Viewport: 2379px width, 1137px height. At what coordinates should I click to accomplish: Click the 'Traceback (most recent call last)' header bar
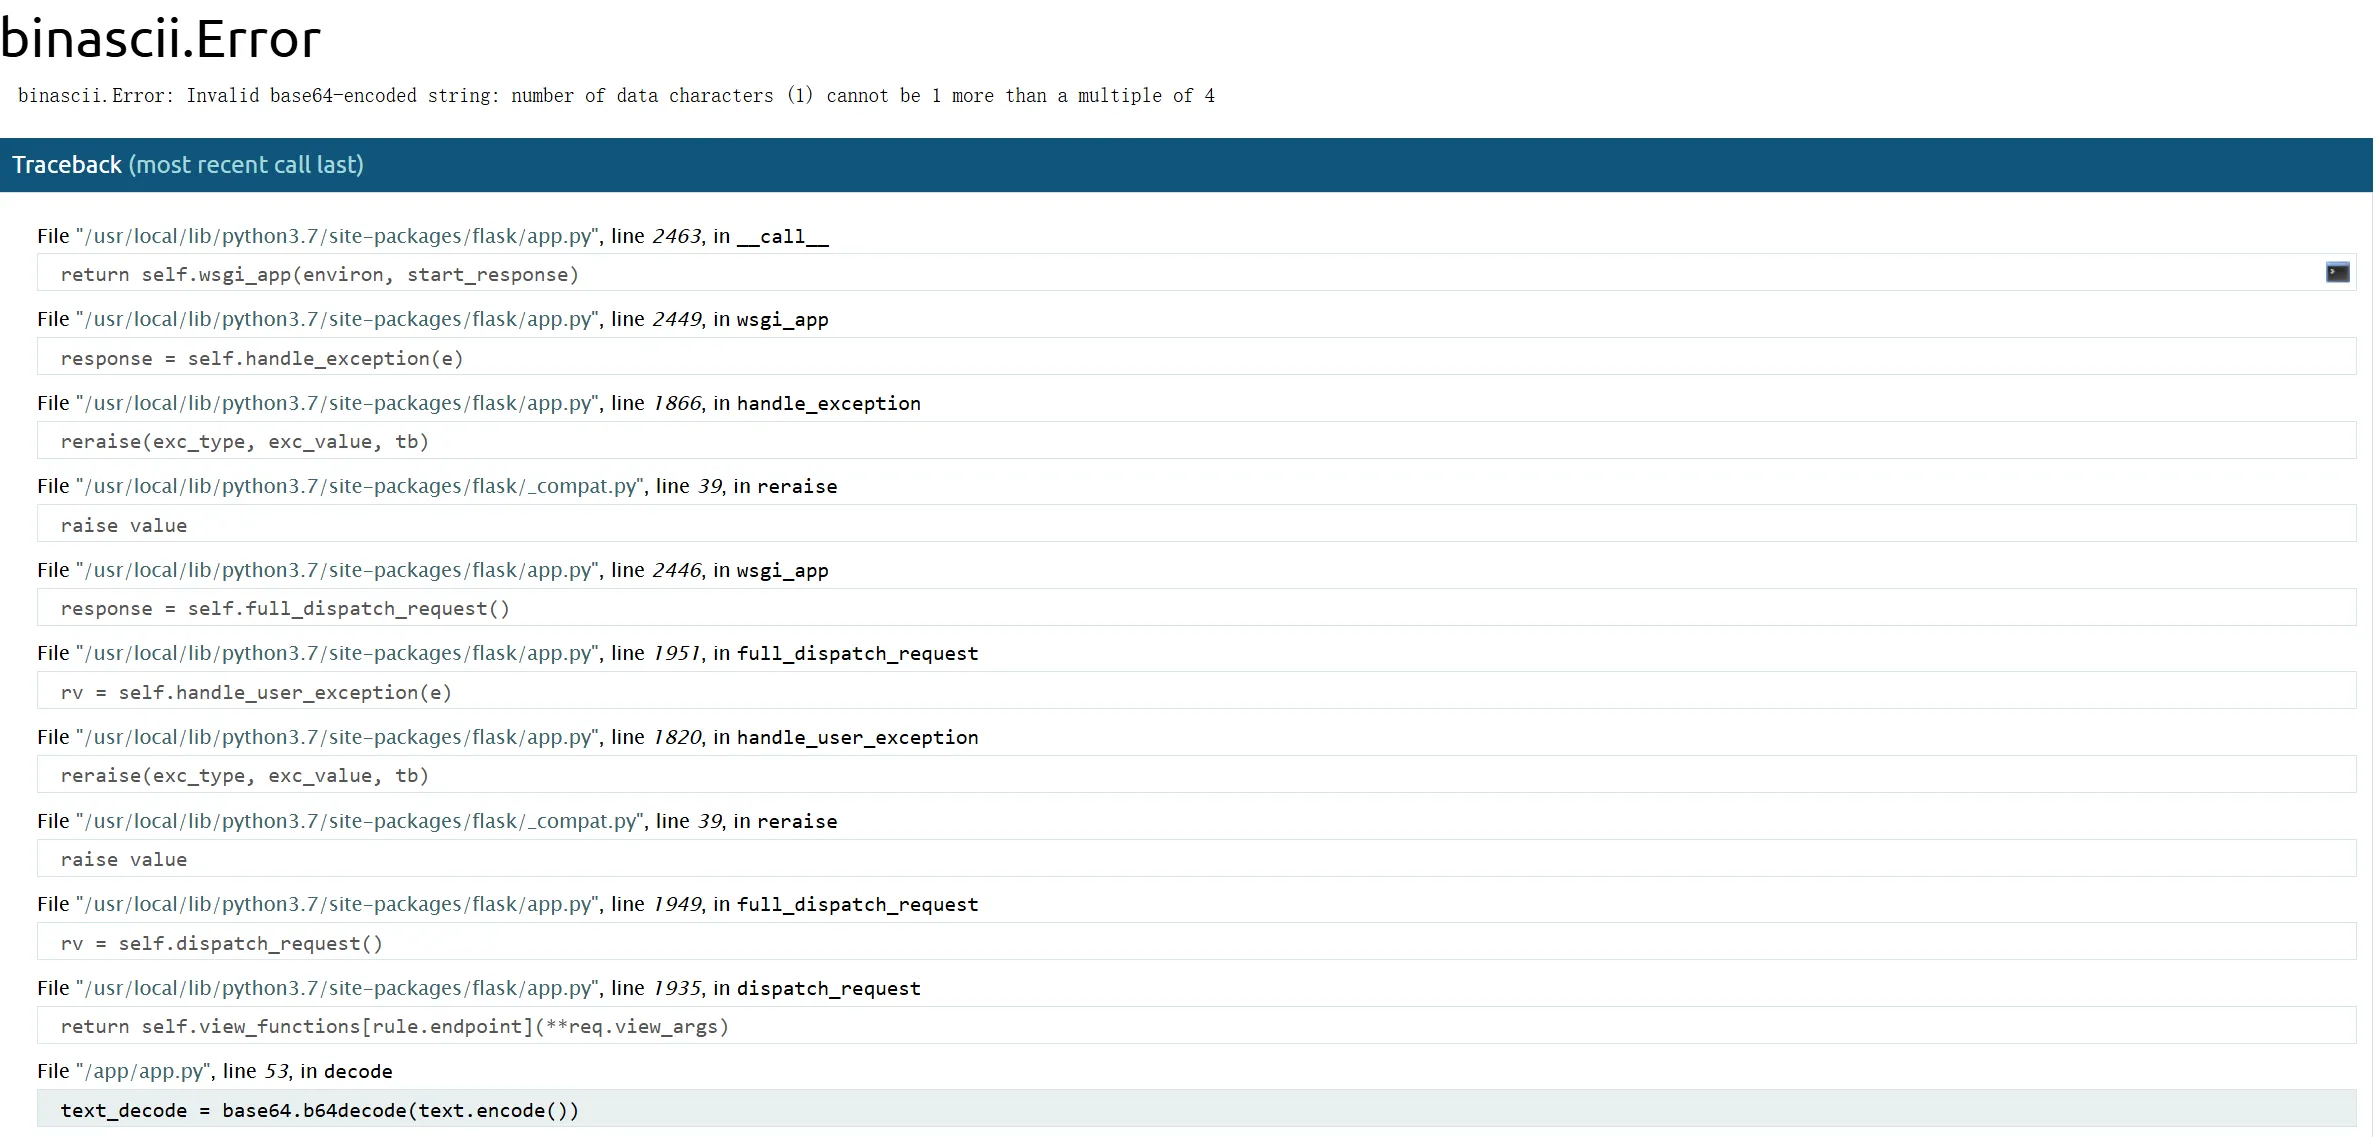pyautogui.click(x=1186, y=165)
